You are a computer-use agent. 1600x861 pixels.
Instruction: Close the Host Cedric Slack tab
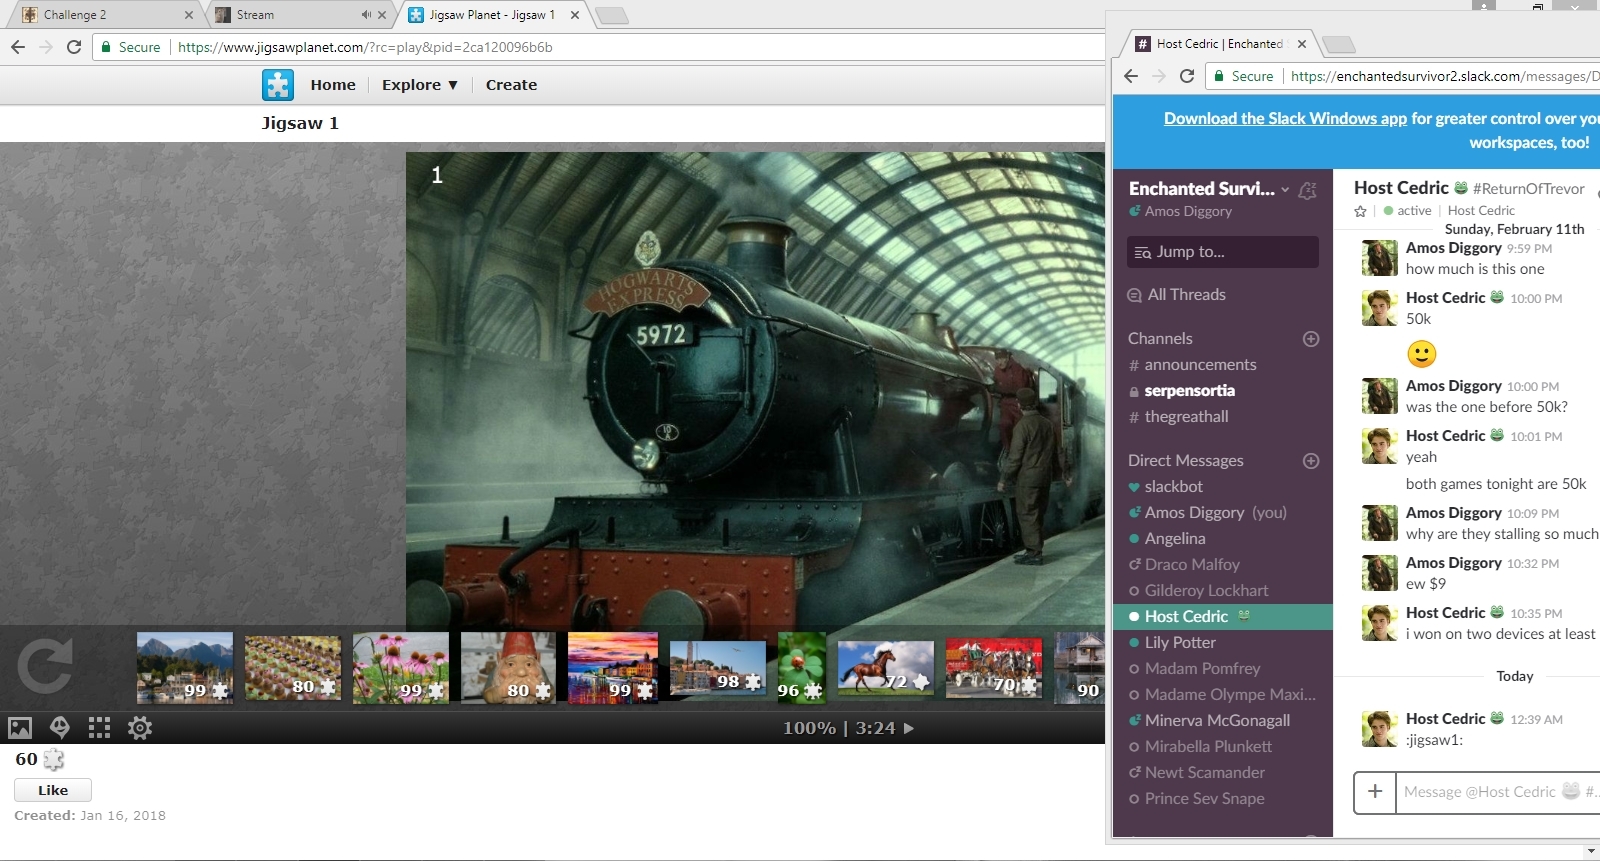point(1302,44)
